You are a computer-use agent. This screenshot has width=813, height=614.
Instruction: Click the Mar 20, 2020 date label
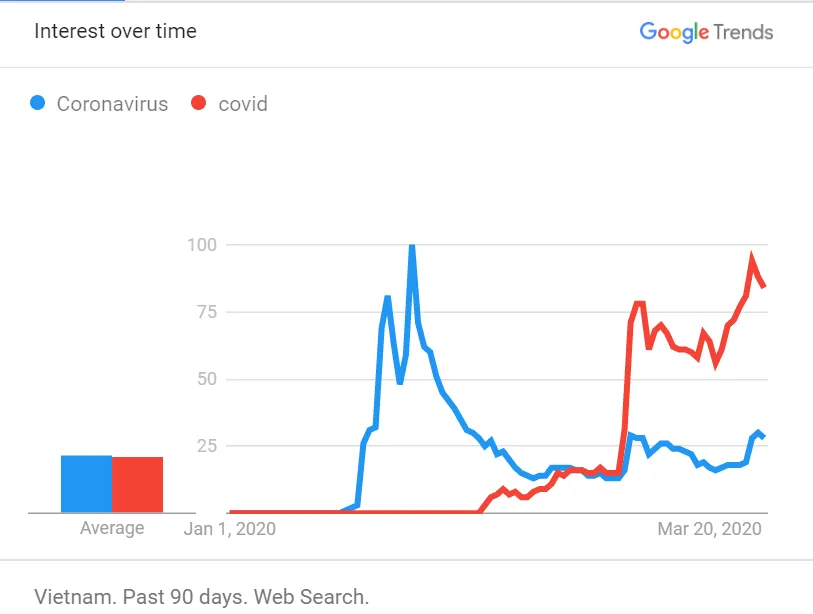pyautogui.click(x=709, y=528)
